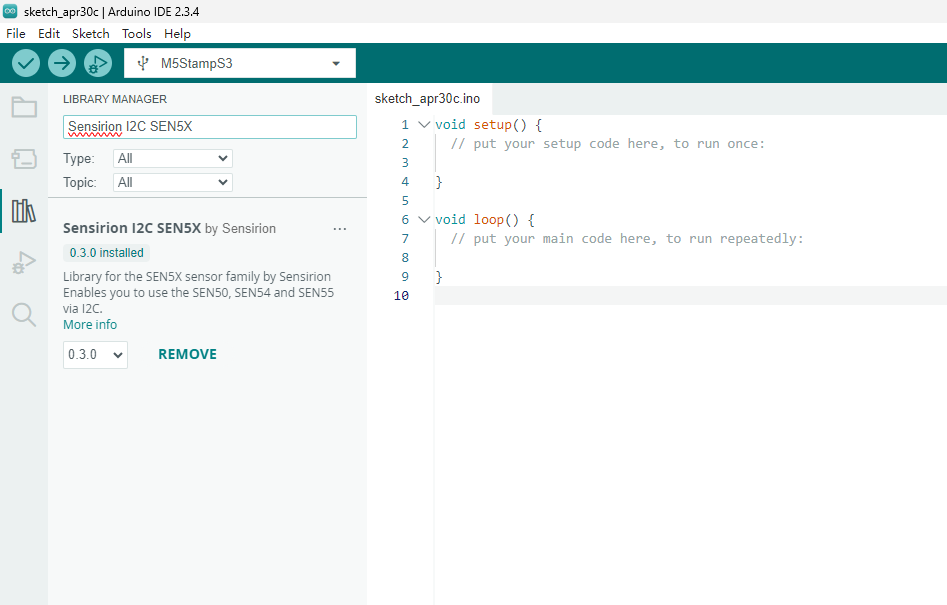Click the Arduino IDE logo in title bar
The width and height of the screenshot is (947, 605).
tap(10, 11)
